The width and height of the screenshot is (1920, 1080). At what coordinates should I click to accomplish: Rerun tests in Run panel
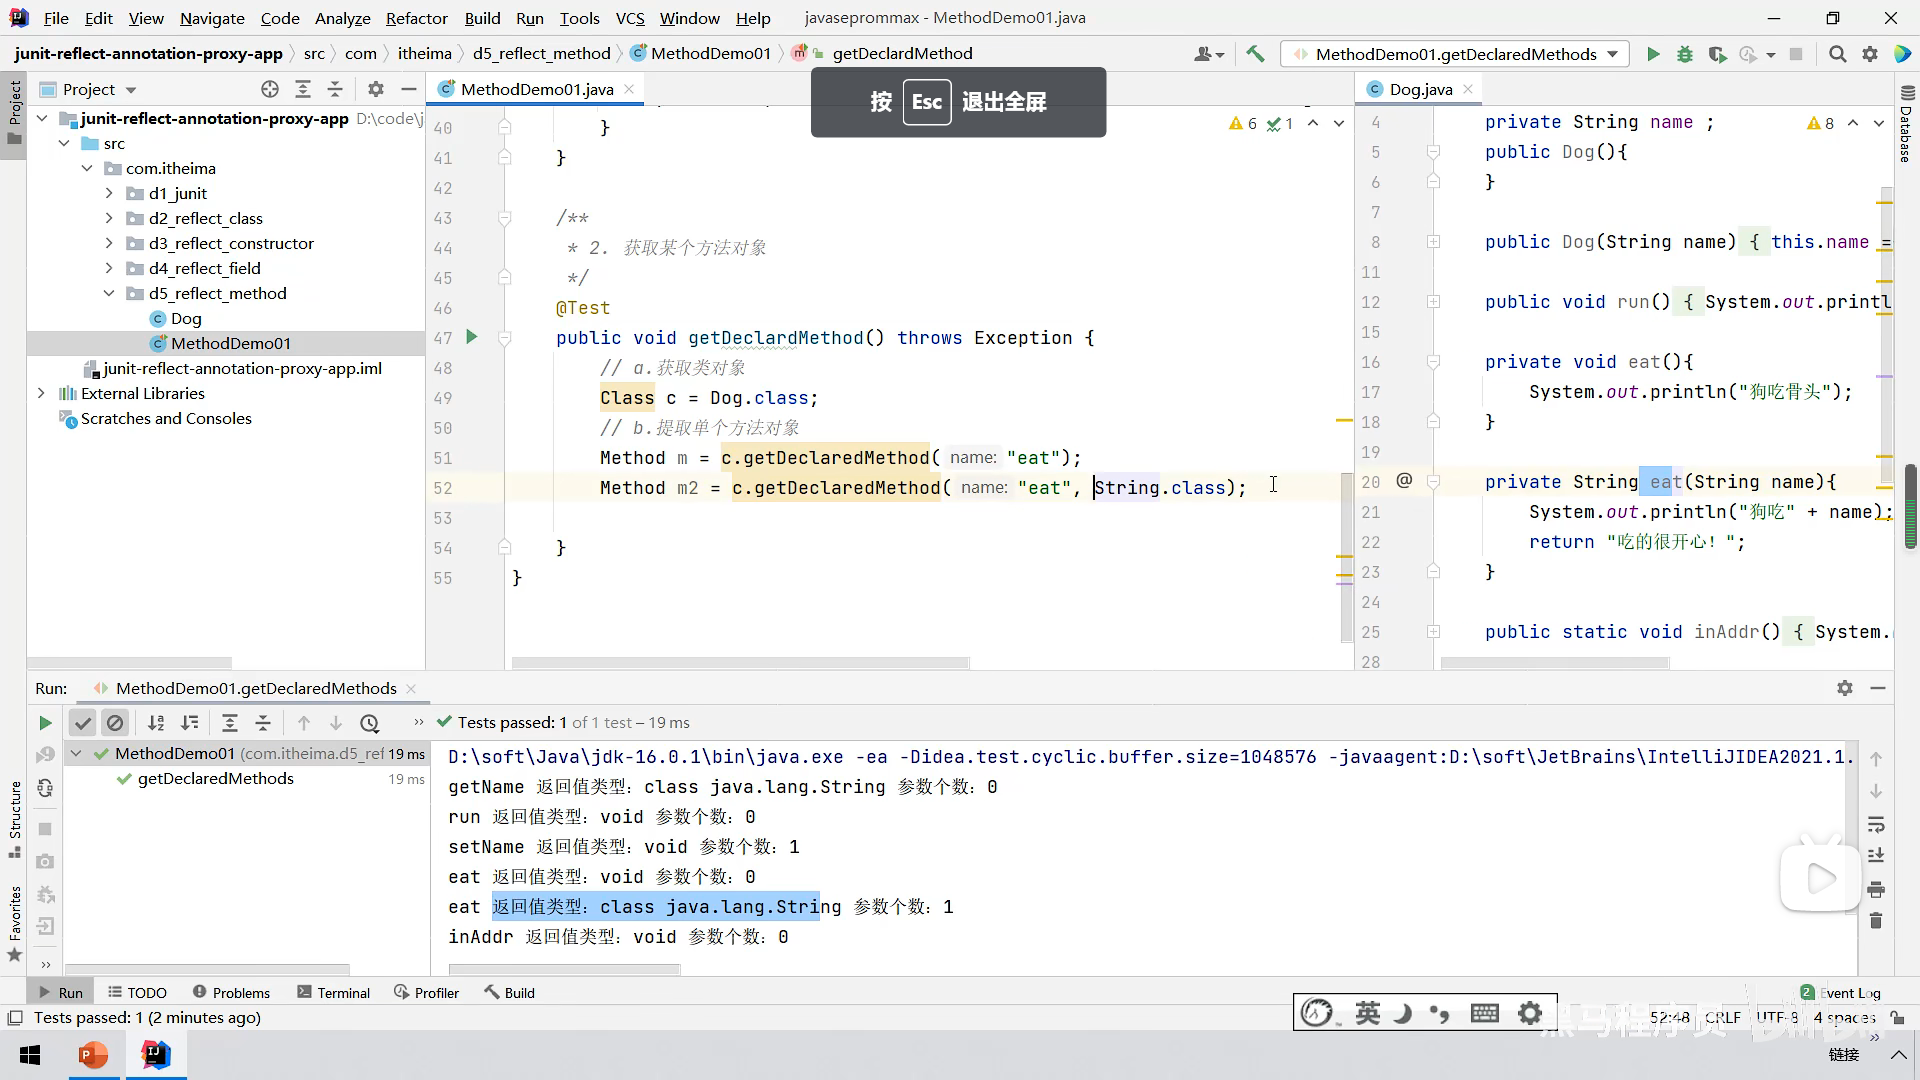coord(45,723)
